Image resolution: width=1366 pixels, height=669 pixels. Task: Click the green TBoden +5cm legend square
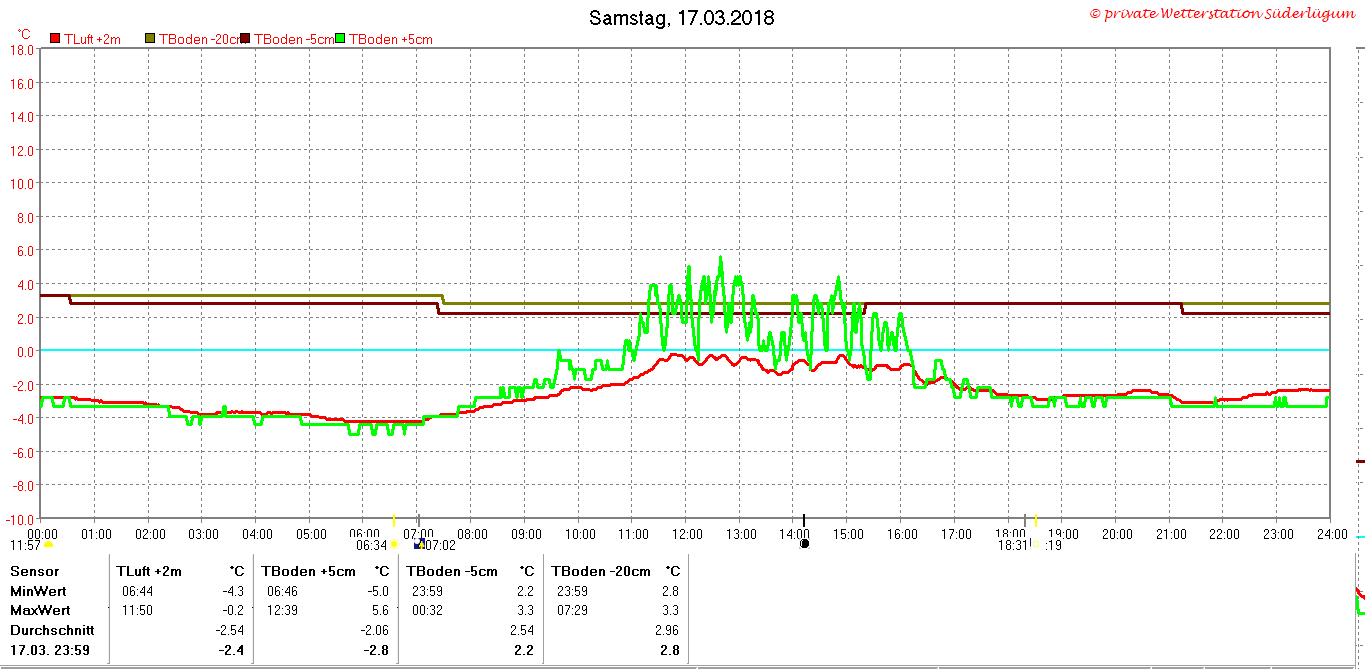pos(340,39)
